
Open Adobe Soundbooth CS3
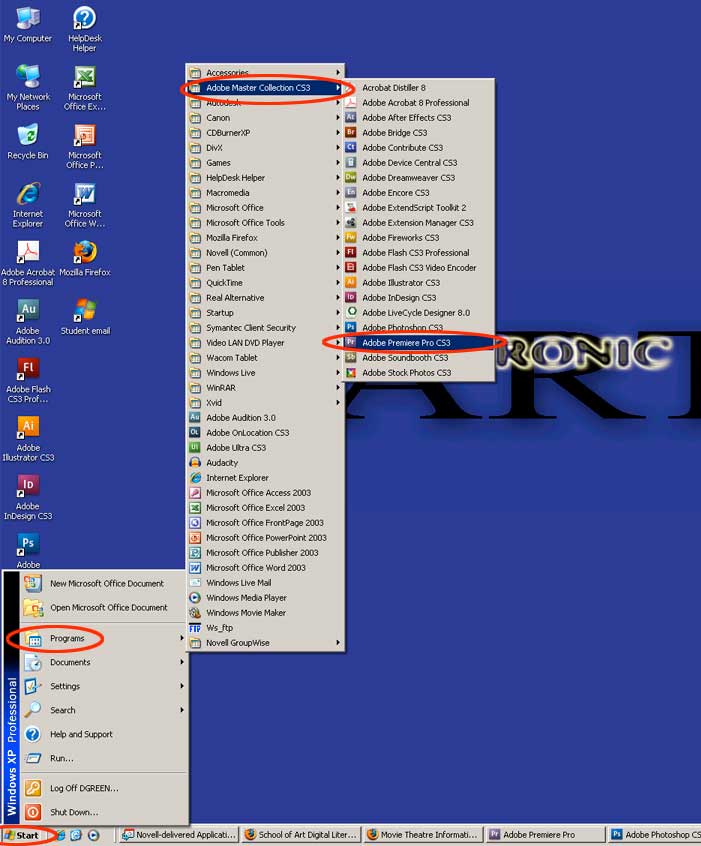click(419, 358)
